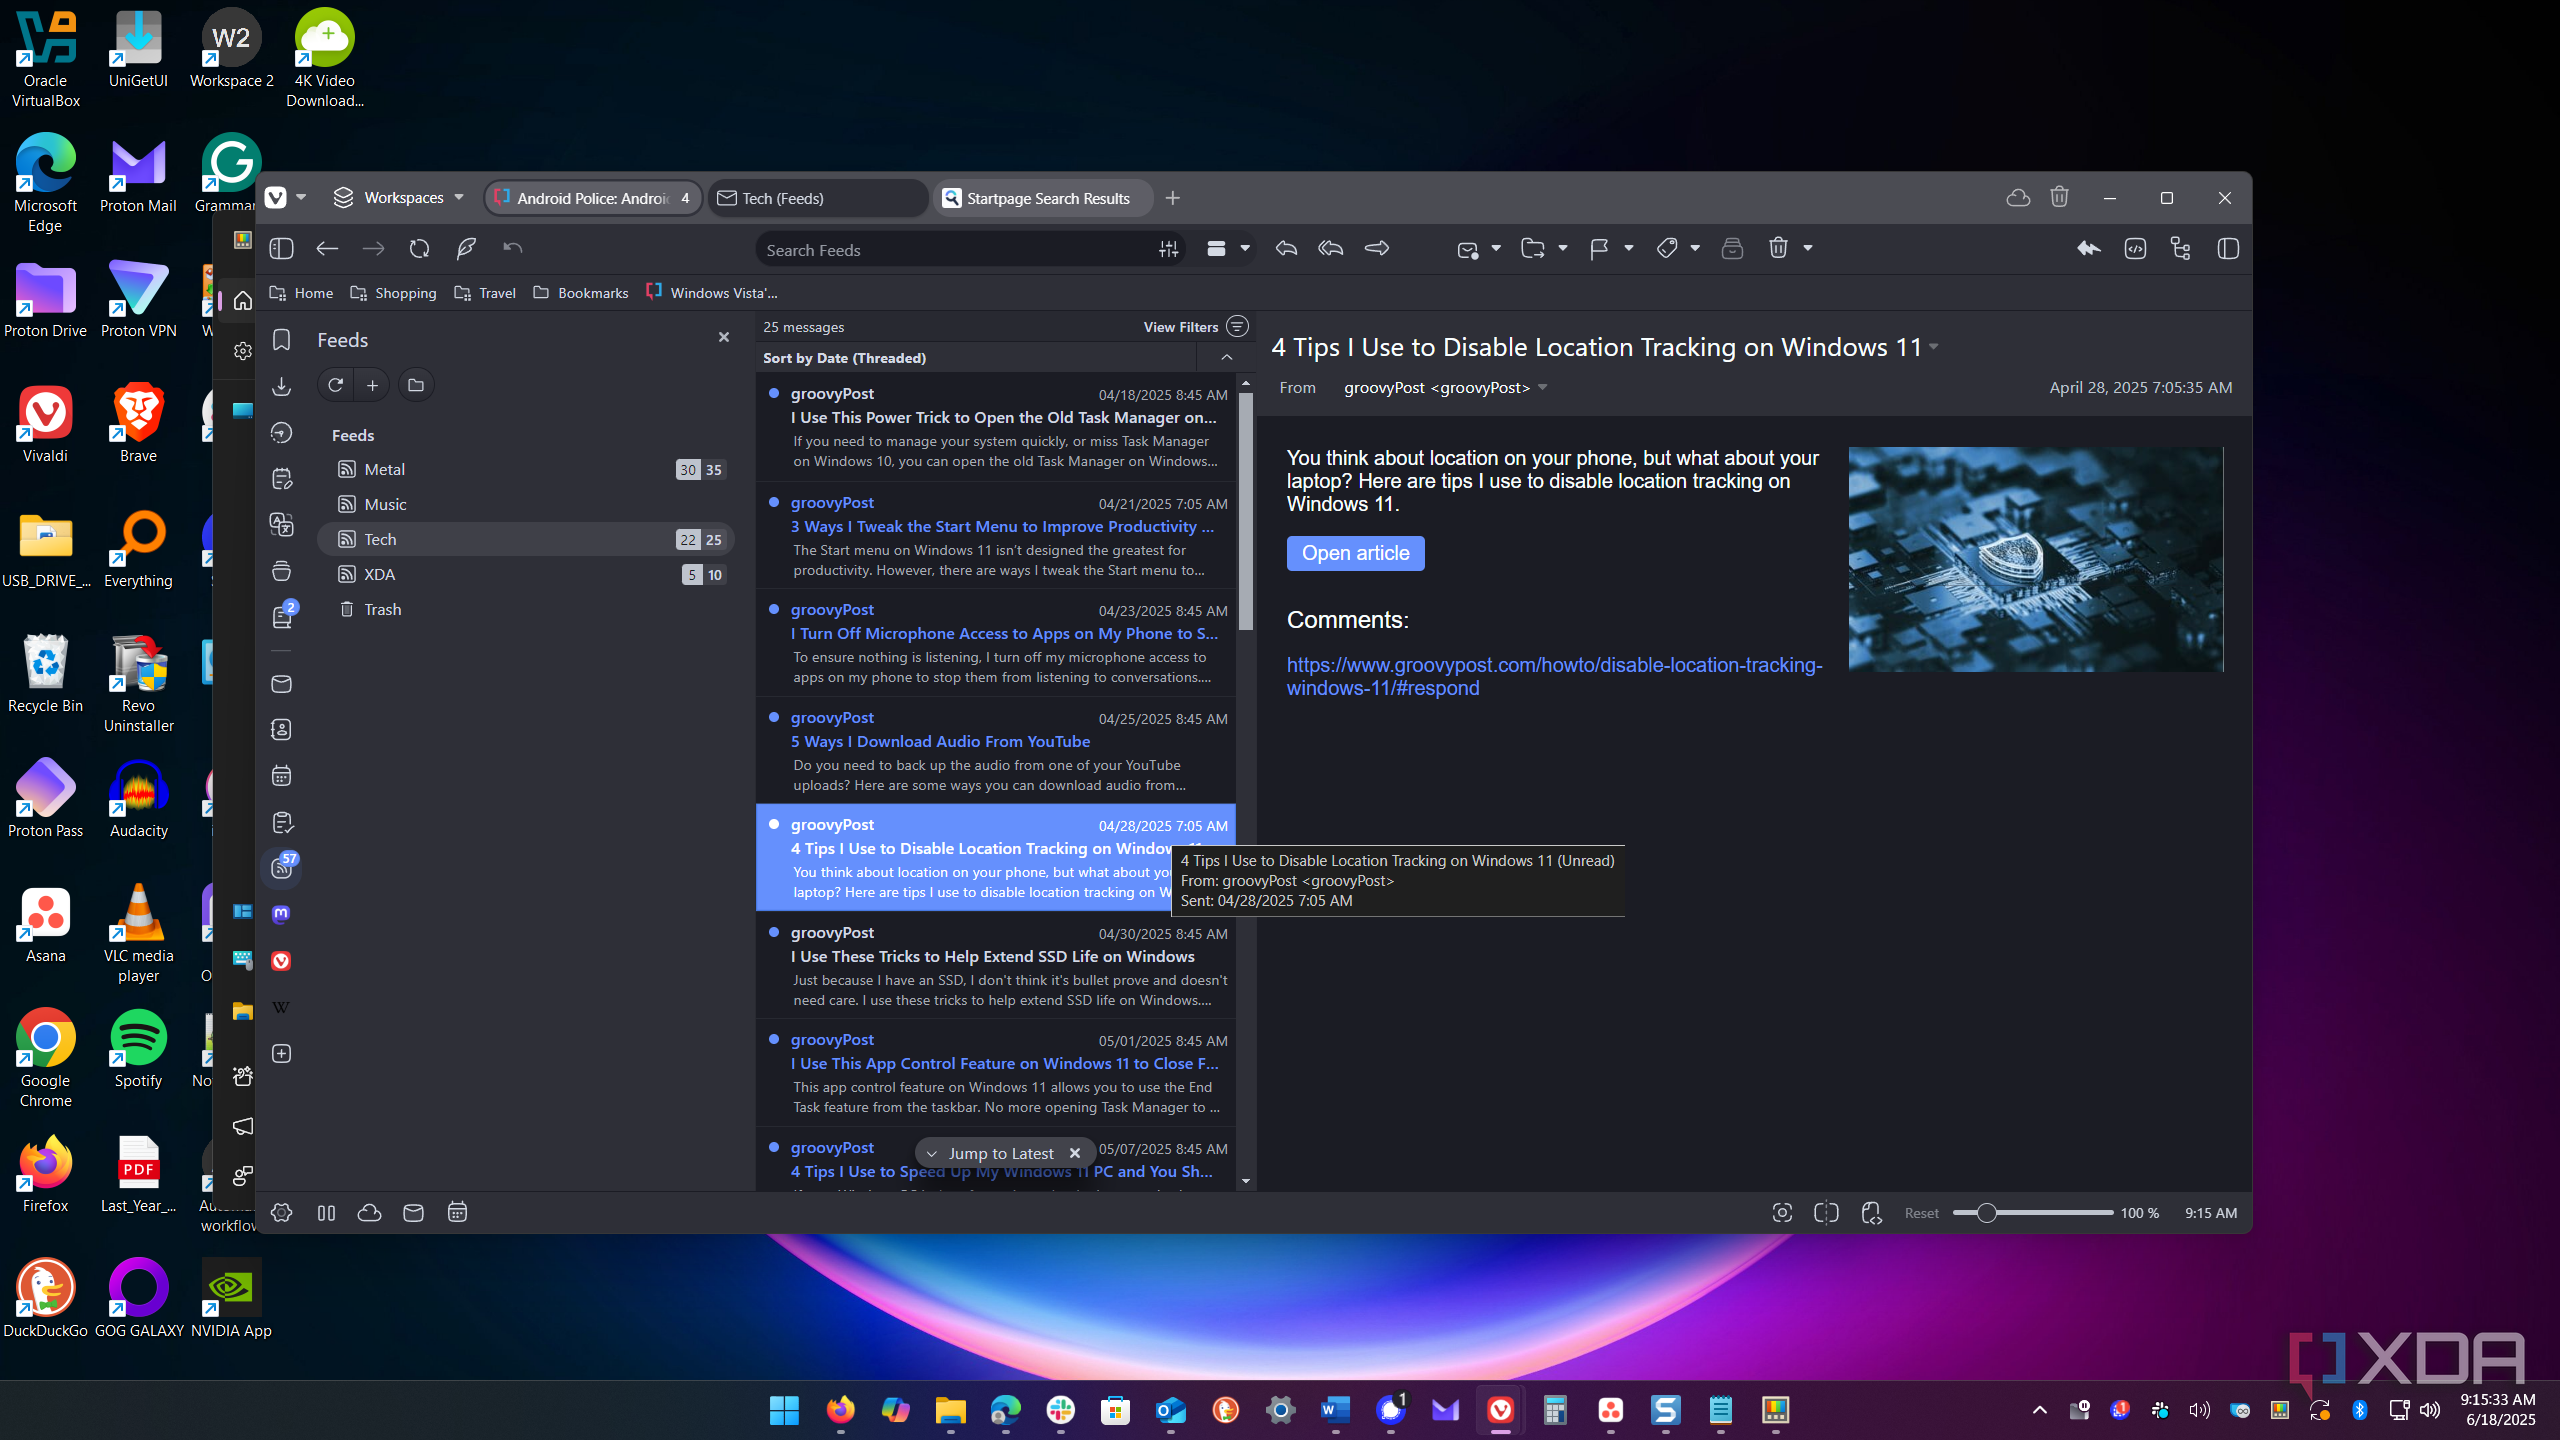Open the Vivaldi menu logo button
This screenshot has height=1440, width=2560.
[276, 198]
